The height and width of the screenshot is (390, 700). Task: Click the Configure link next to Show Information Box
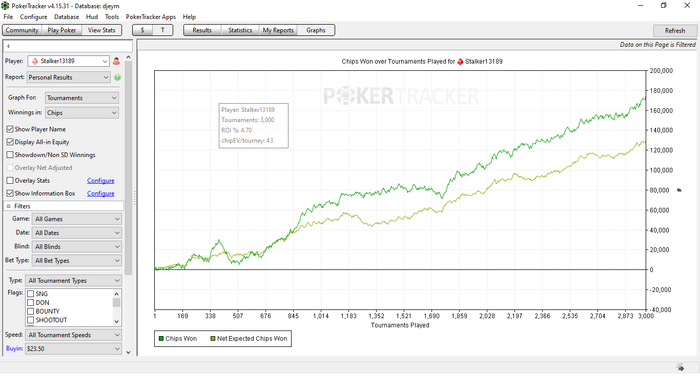pos(100,193)
